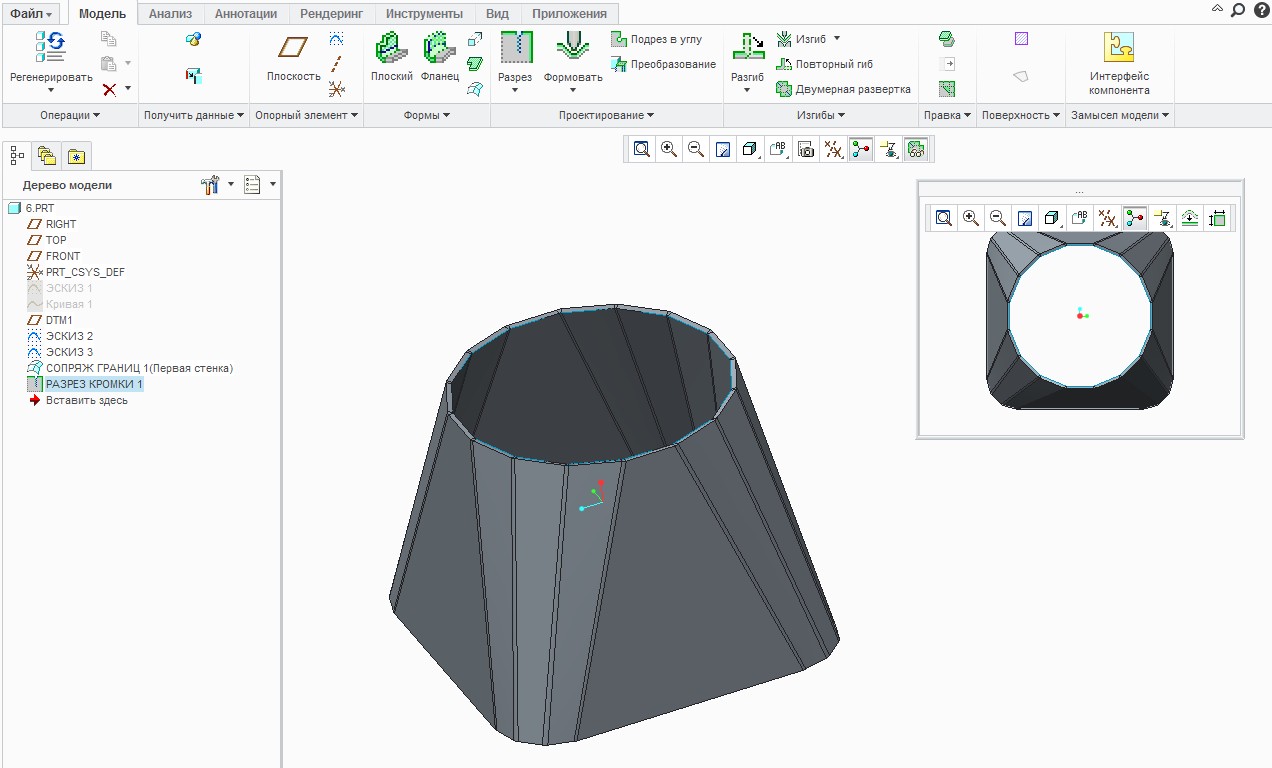Toggle display style in main view toolbar
Screen dimensions: 1272x768
(751, 149)
